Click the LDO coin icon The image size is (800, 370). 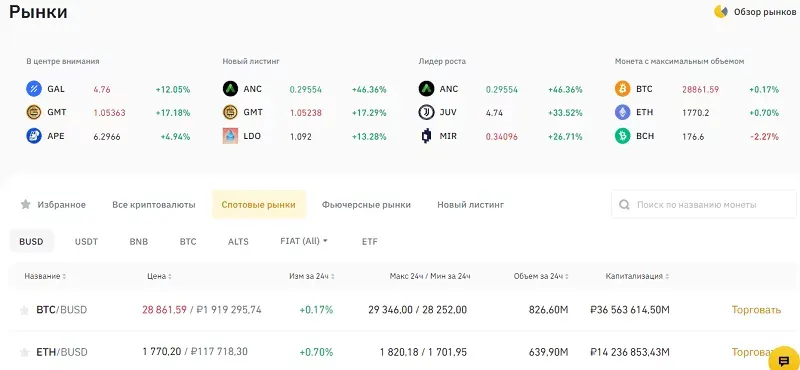click(x=231, y=136)
